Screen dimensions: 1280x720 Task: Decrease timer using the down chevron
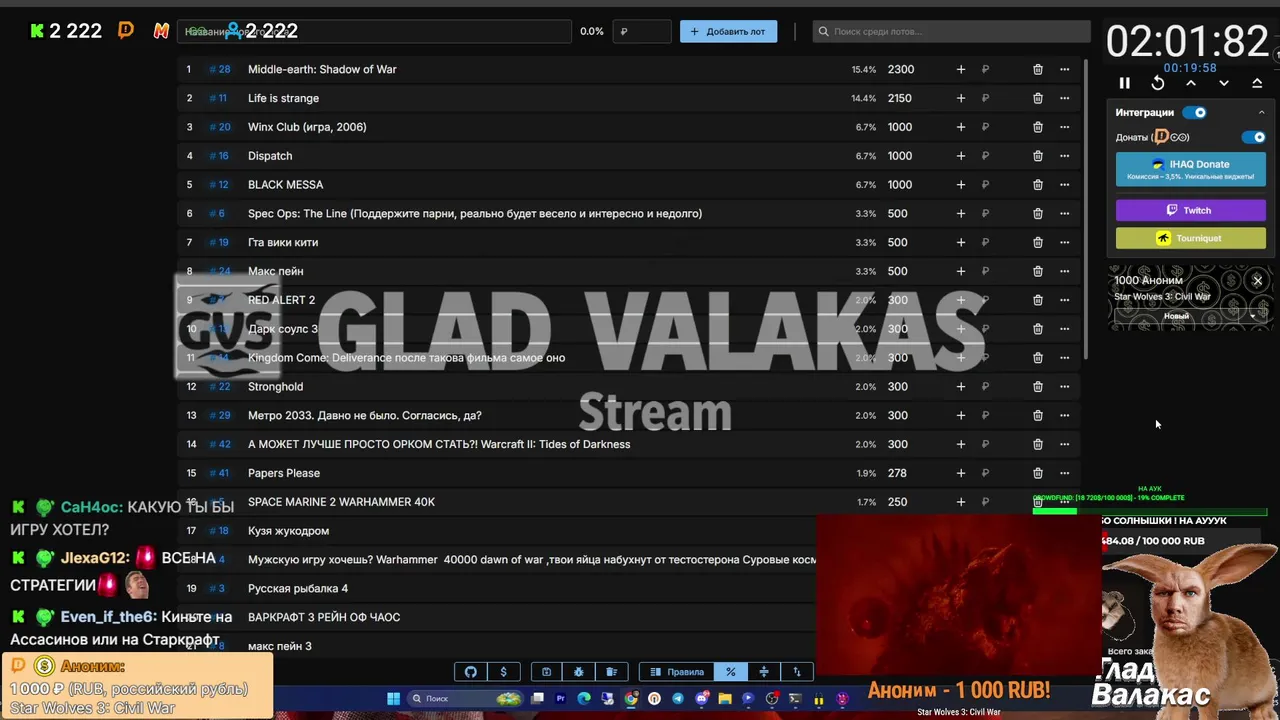[1224, 84]
